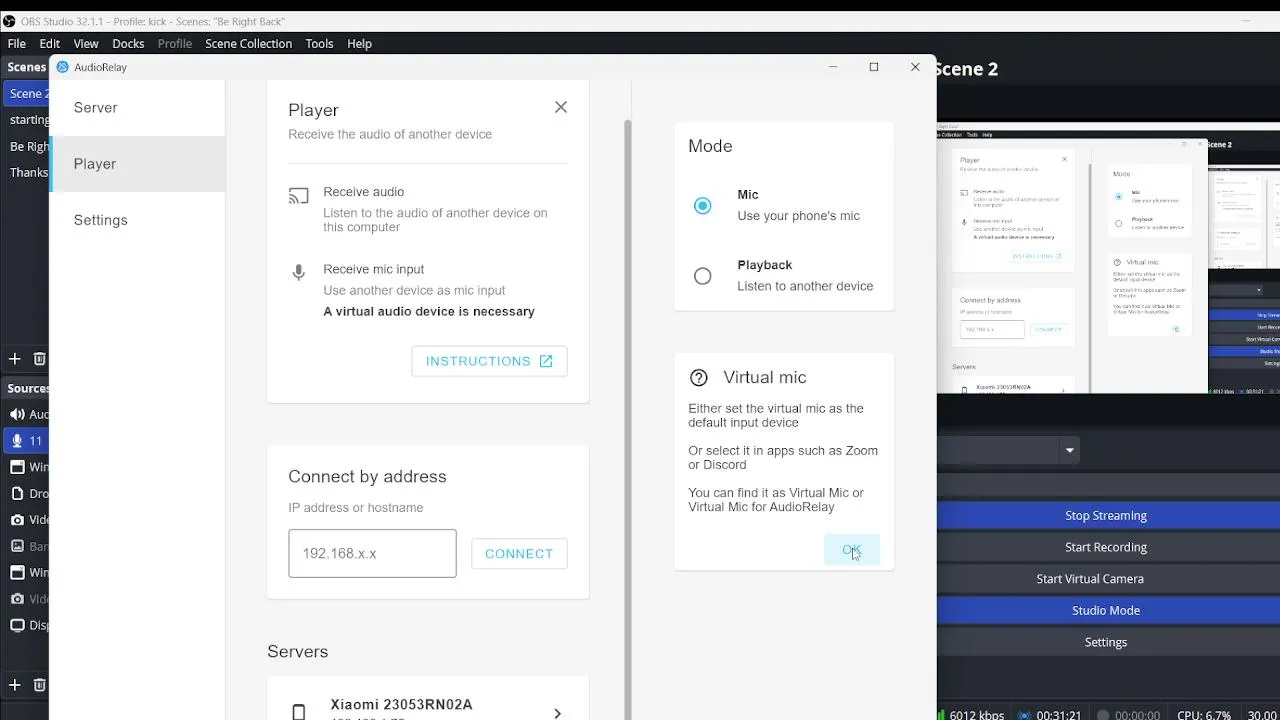Click the recording dot icon beside 00:00:00
Image resolution: width=1280 pixels, height=720 pixels.
coord(1103,715)
